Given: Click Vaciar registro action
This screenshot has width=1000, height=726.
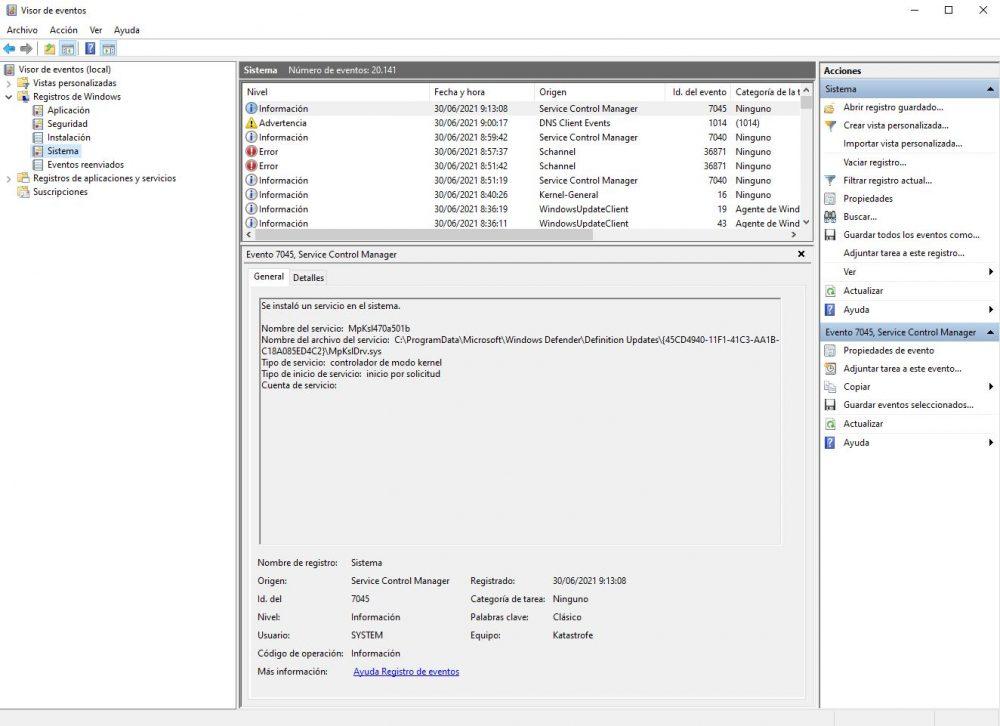Looking at the screenshot, I should 874,163.
